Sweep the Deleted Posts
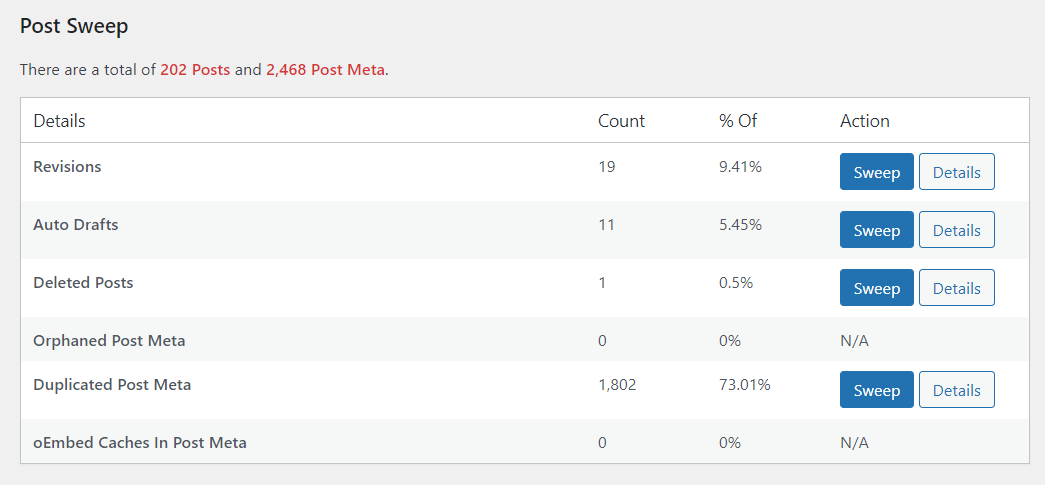The image size is (1045, 485). tap(876, 288)
